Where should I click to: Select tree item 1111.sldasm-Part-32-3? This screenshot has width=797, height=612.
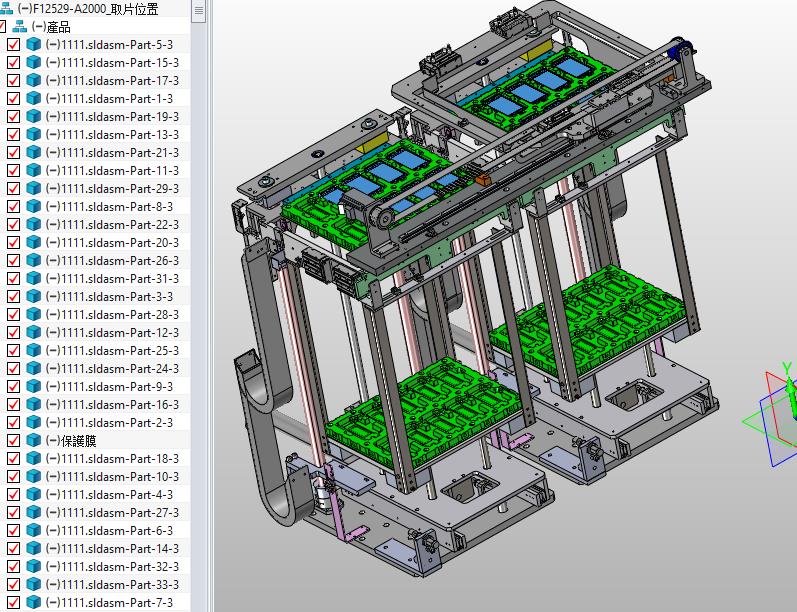pyautogui.click(x=112, y=566)
